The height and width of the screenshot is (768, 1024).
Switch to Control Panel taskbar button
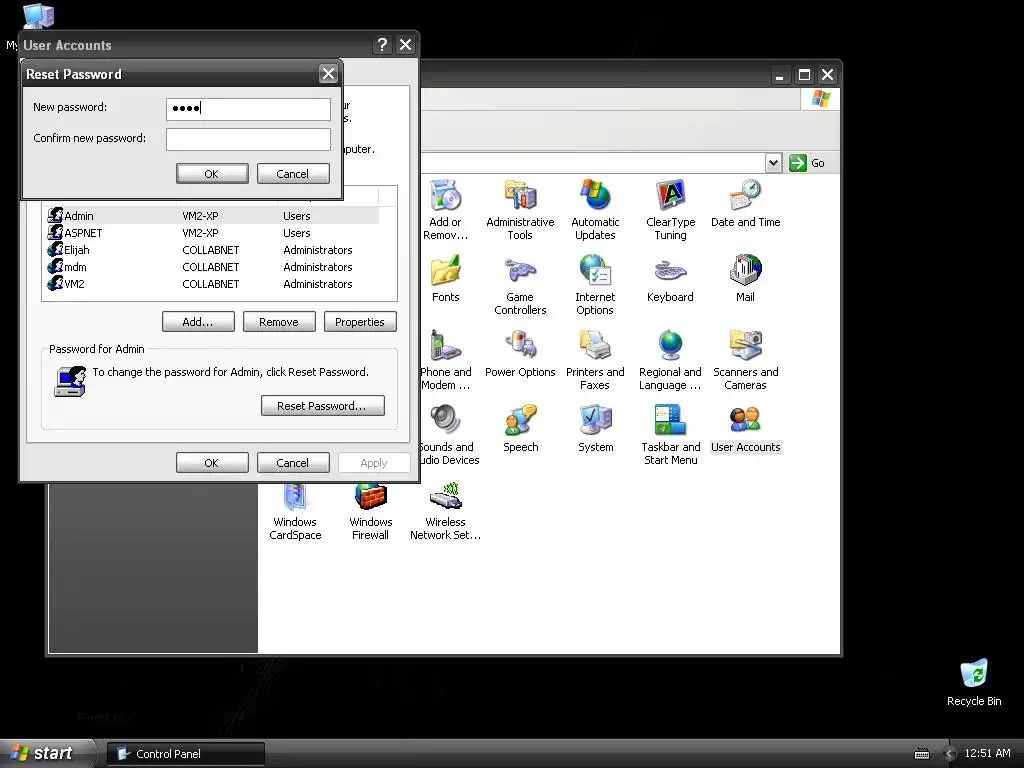click(x=186, y=754)
